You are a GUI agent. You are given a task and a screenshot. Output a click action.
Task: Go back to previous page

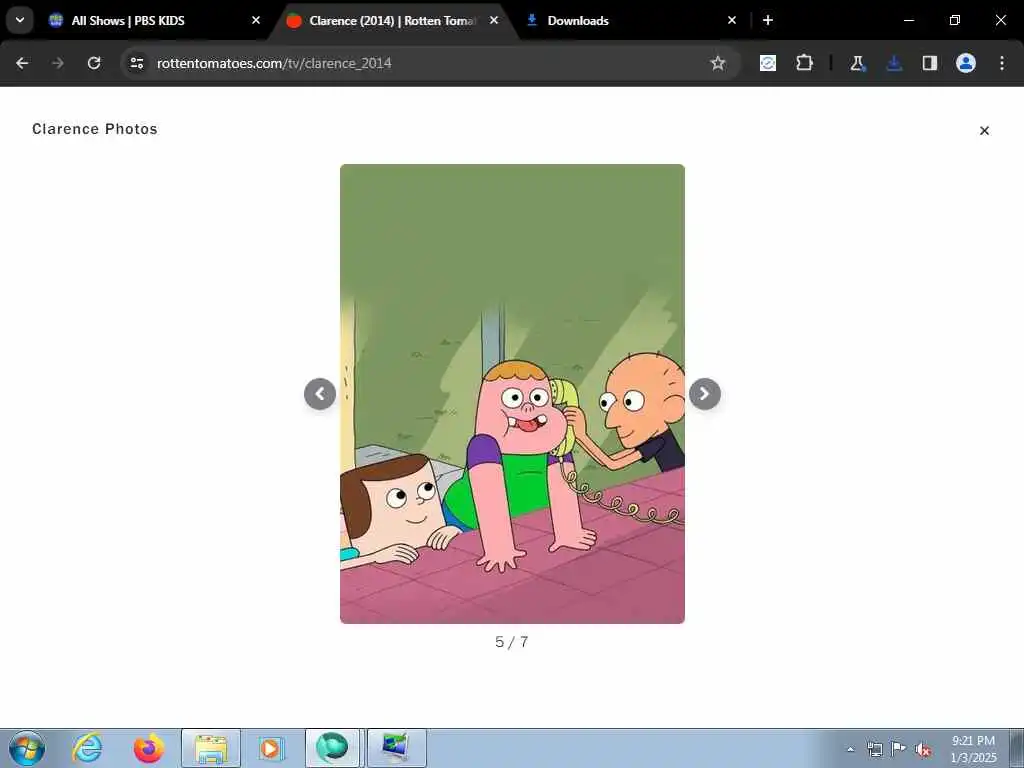pos(22,63)
